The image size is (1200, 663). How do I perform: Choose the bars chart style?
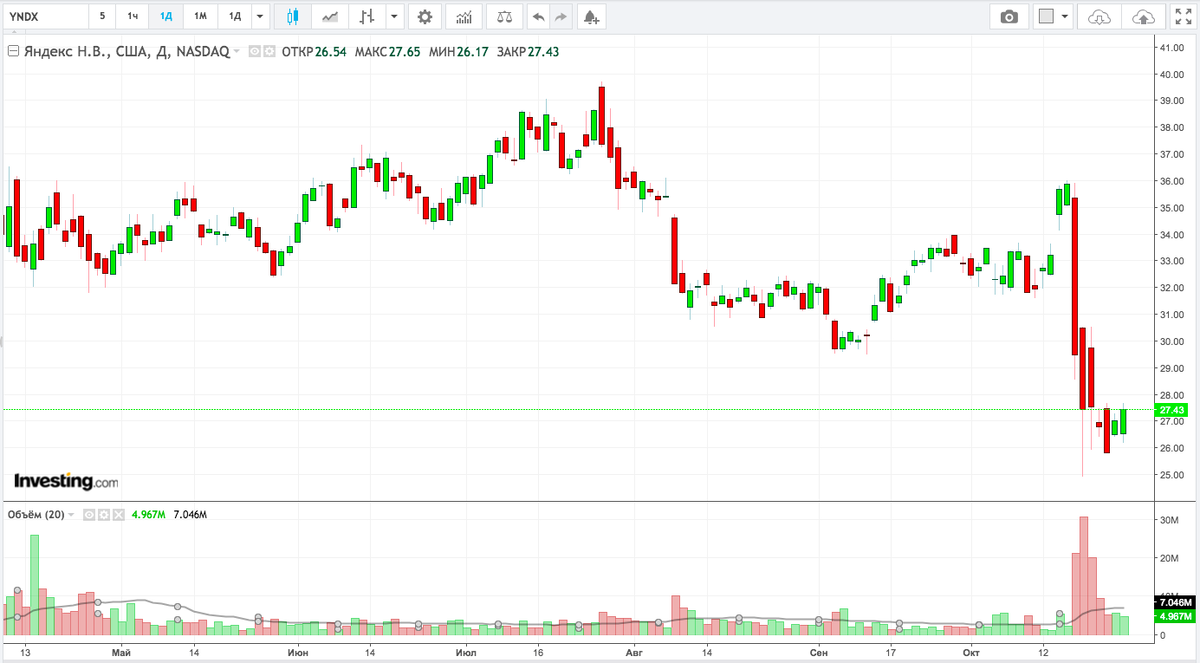pos(368,16)
